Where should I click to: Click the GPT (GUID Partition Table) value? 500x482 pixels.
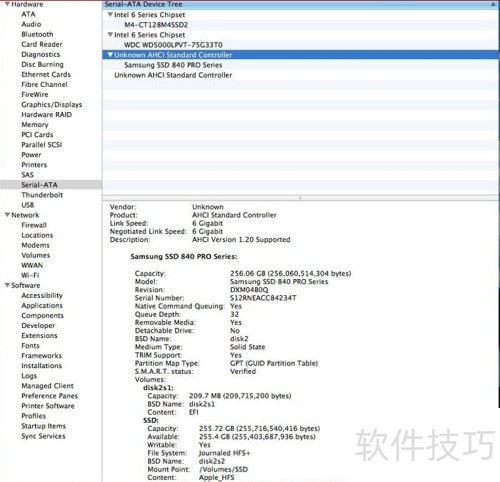[x=274, y=363]
